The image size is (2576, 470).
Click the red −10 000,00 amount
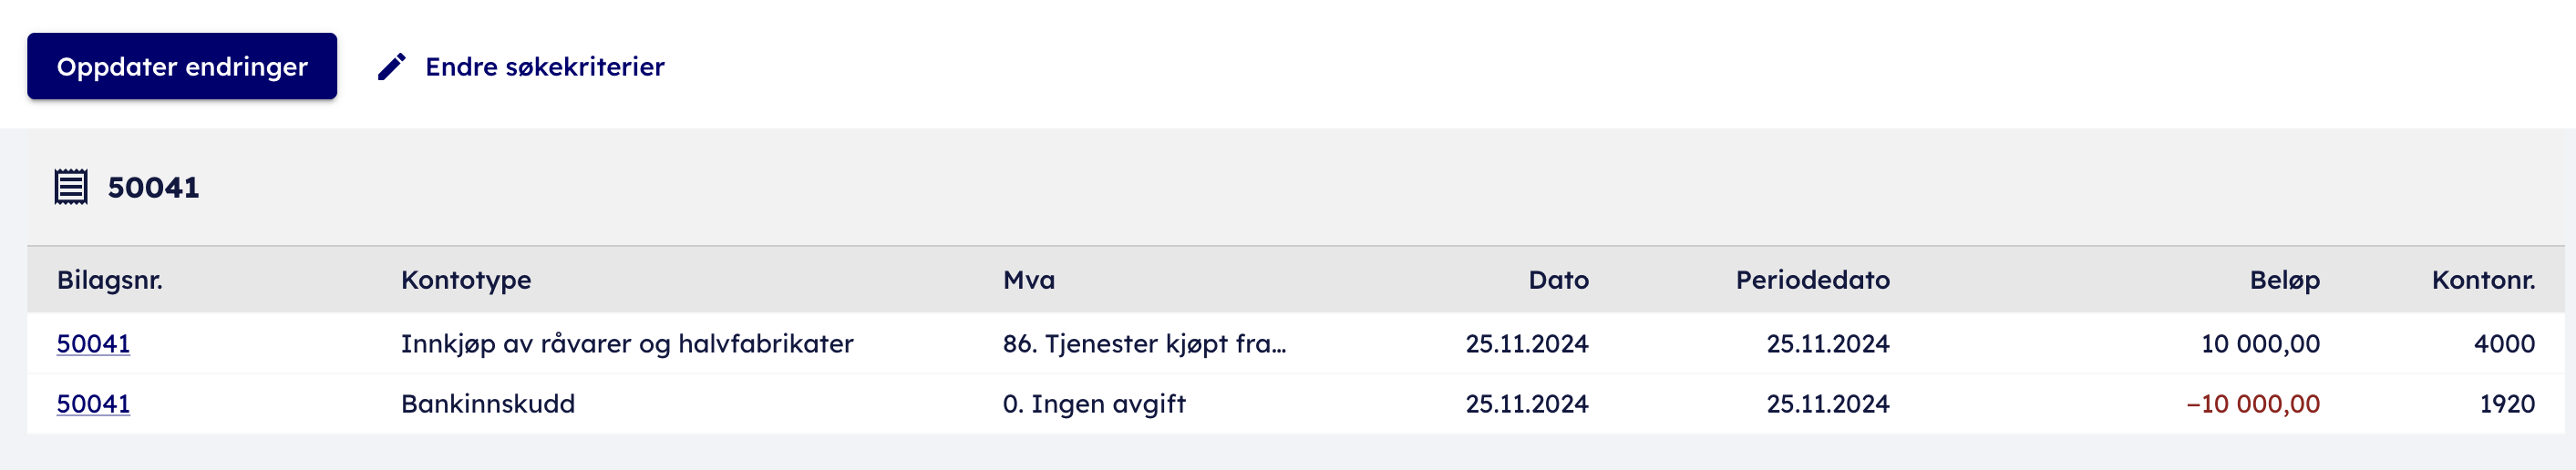click(2252, 404)
